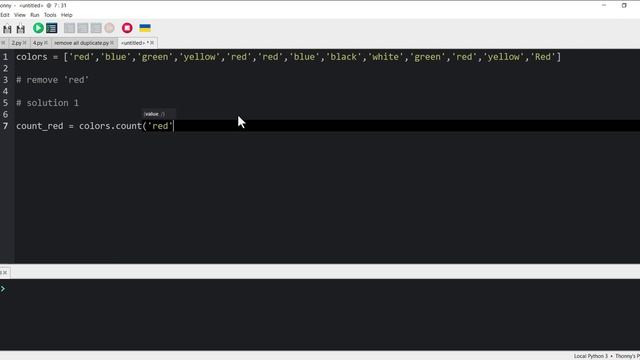Viewport: 640px width, 360px height.
Task: Focus the Shell prompt input area
Action: click(320, 289)
